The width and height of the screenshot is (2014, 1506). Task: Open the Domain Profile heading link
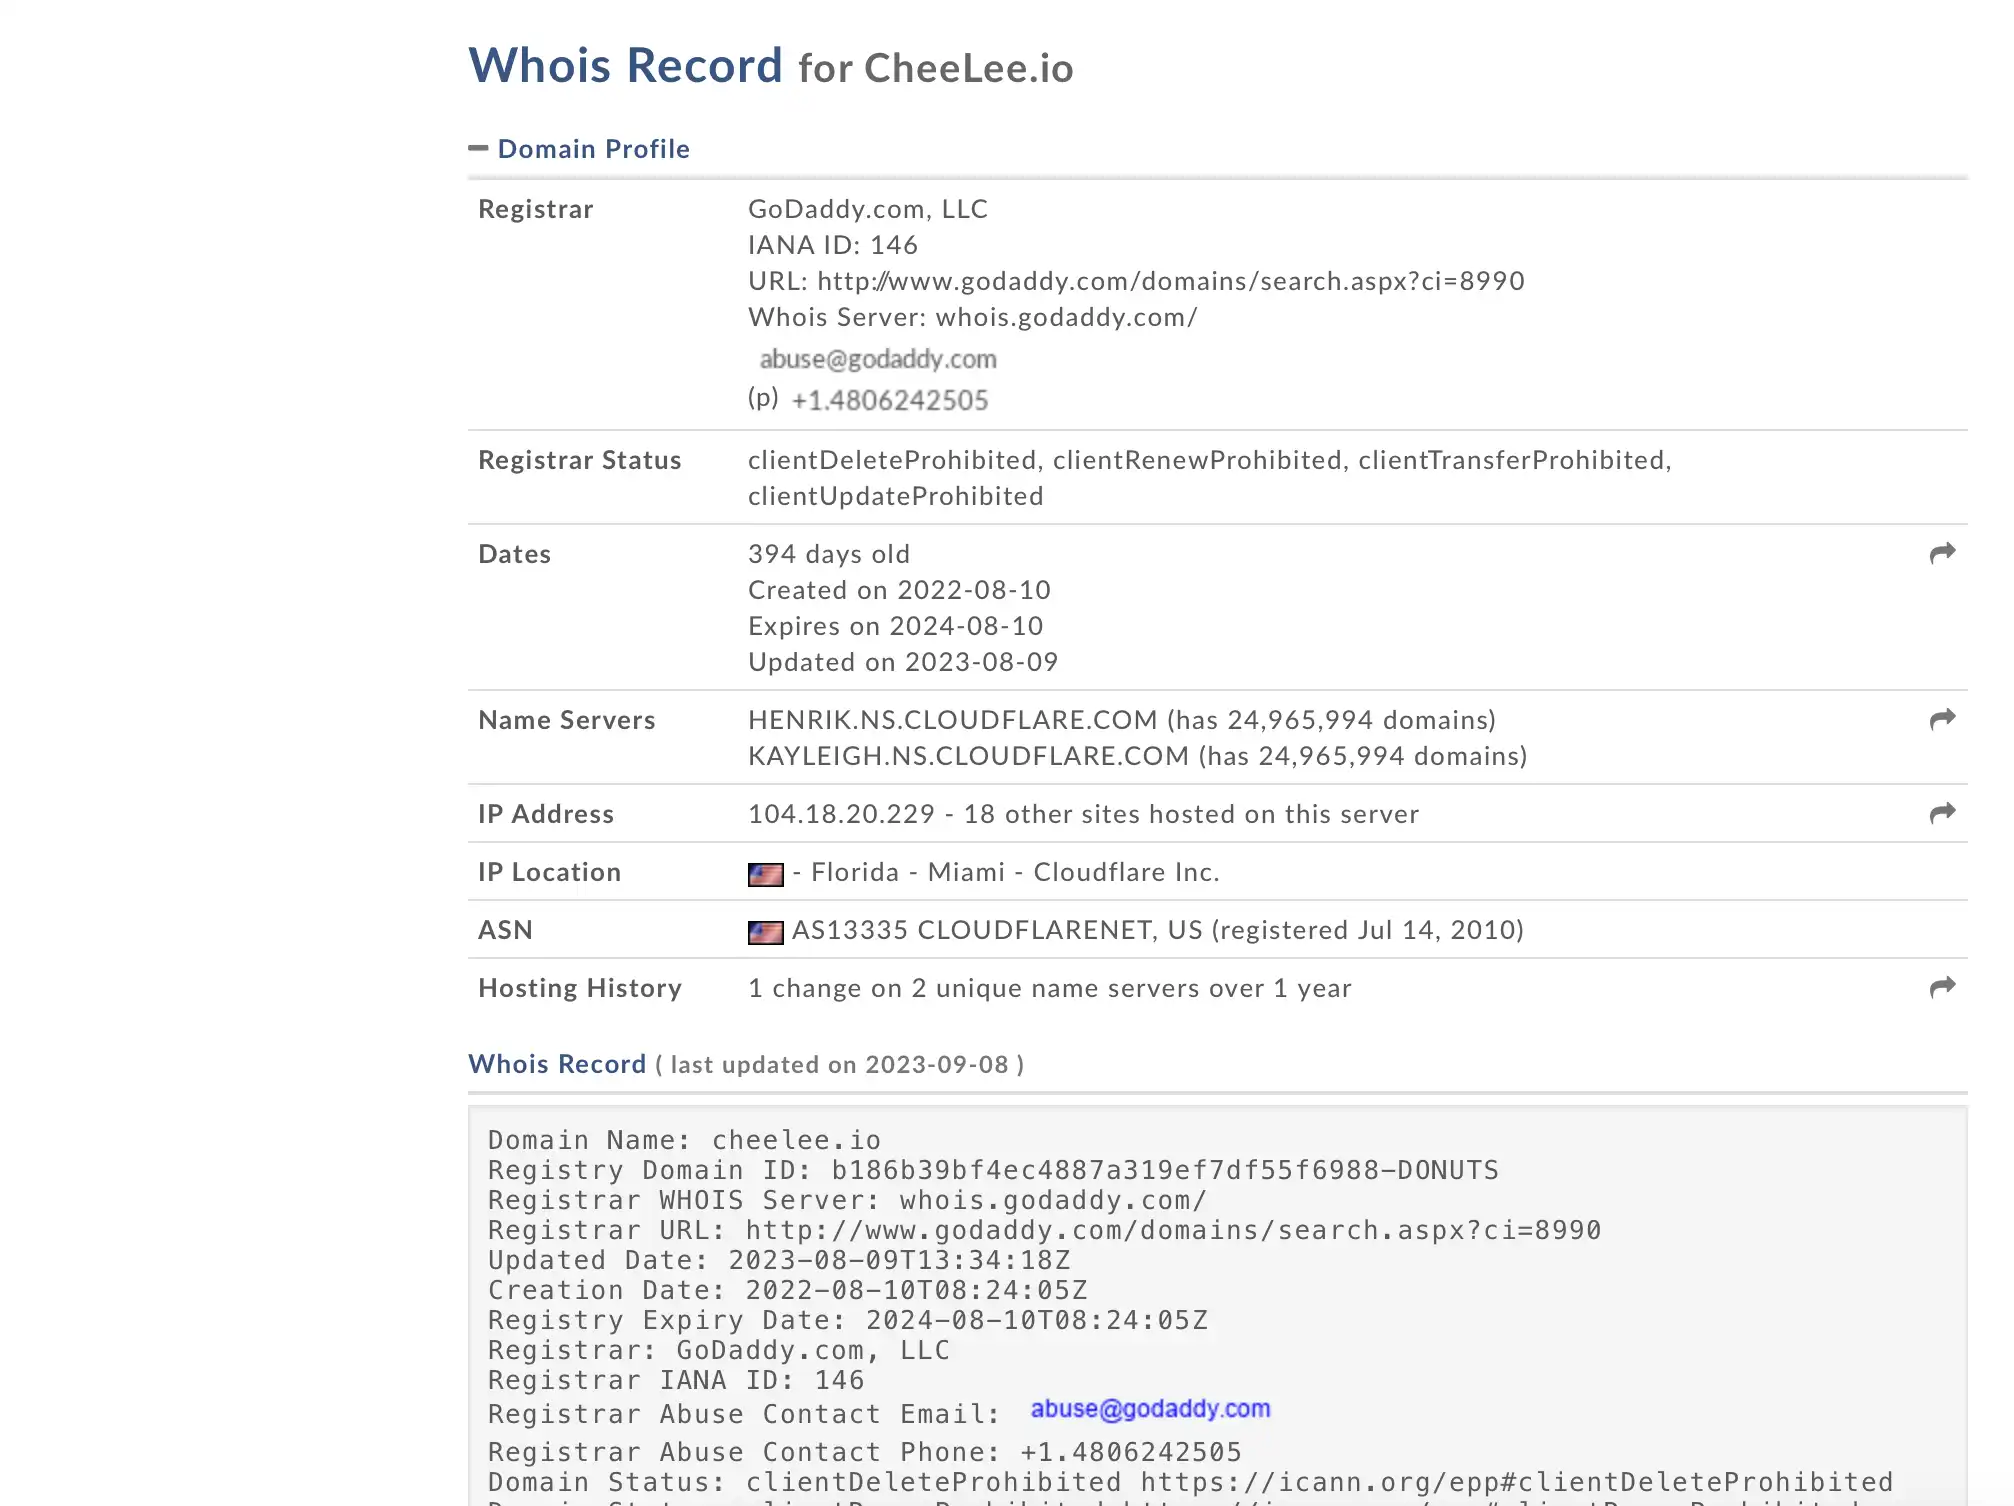(x=593, y=149)
